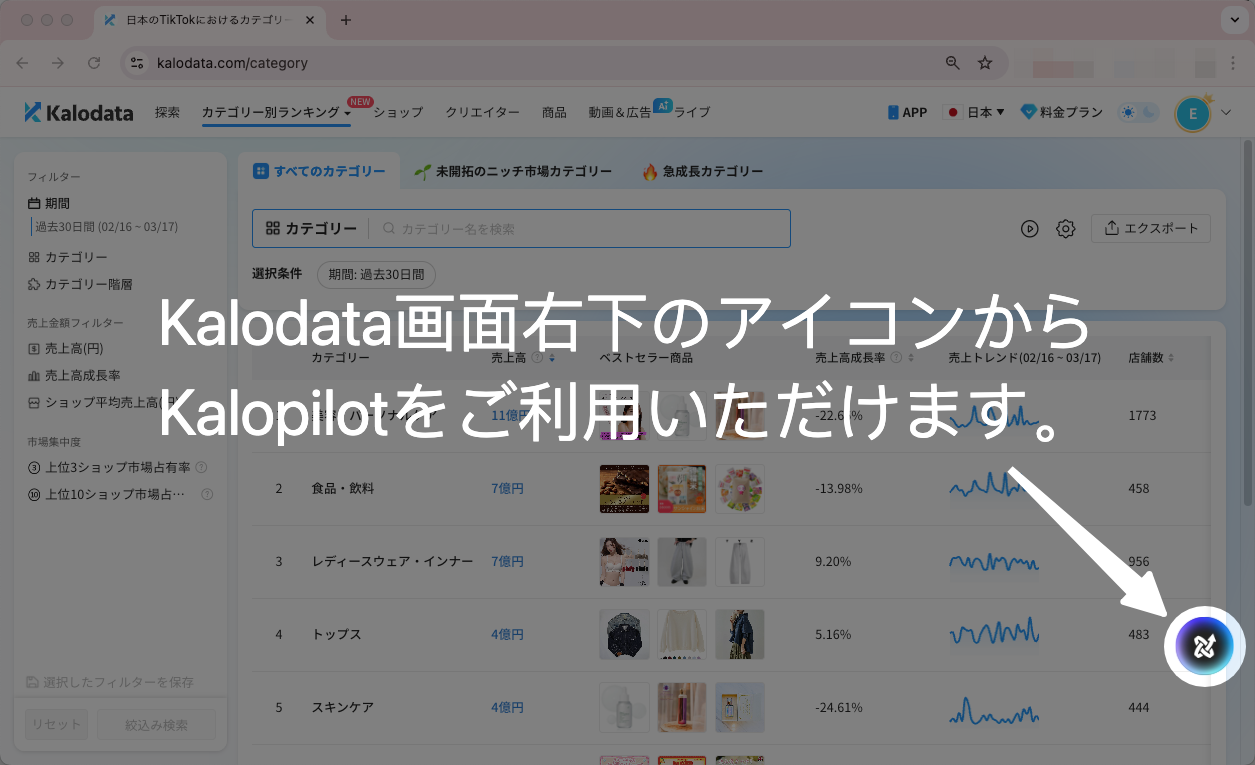
Task: Open the 動画＆広告 nav menu
Action: click(x=620, y=113)
